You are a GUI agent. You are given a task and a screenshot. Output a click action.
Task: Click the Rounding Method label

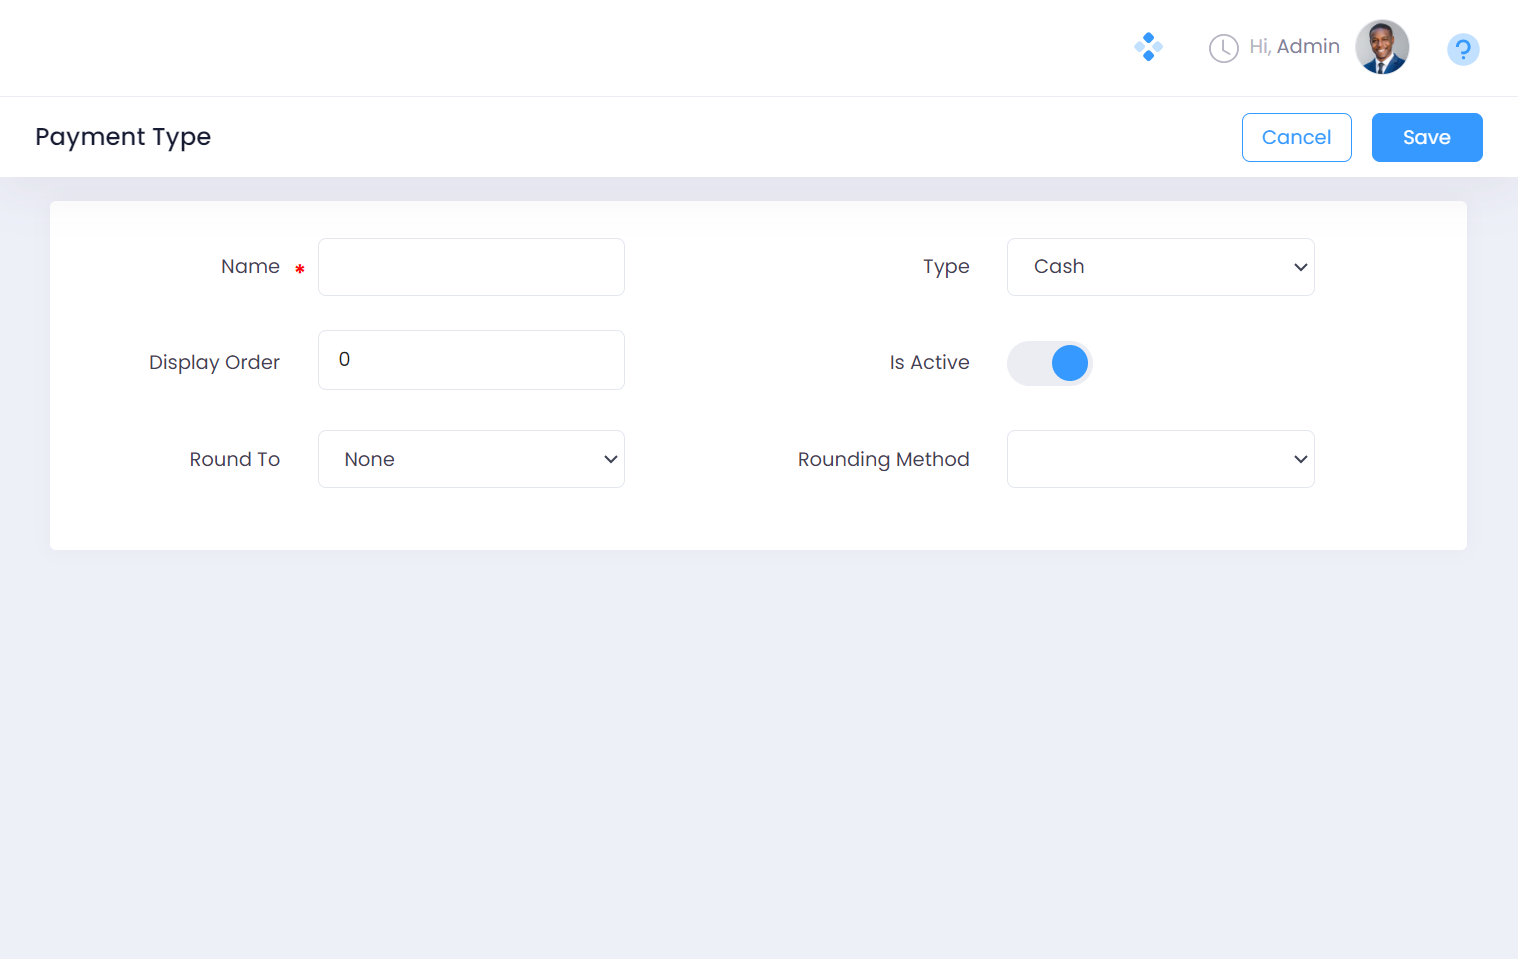pyautogui.click(x=883, y=460)
